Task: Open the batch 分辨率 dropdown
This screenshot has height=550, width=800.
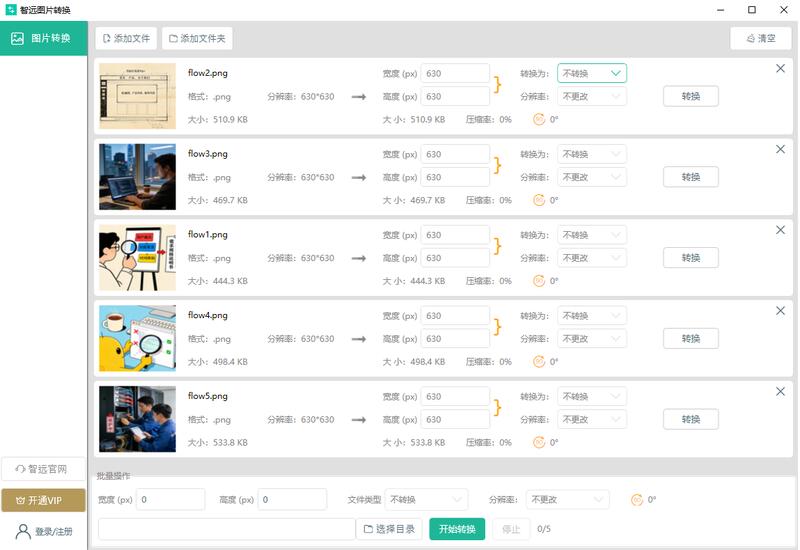Action: (x=567, y=499)
